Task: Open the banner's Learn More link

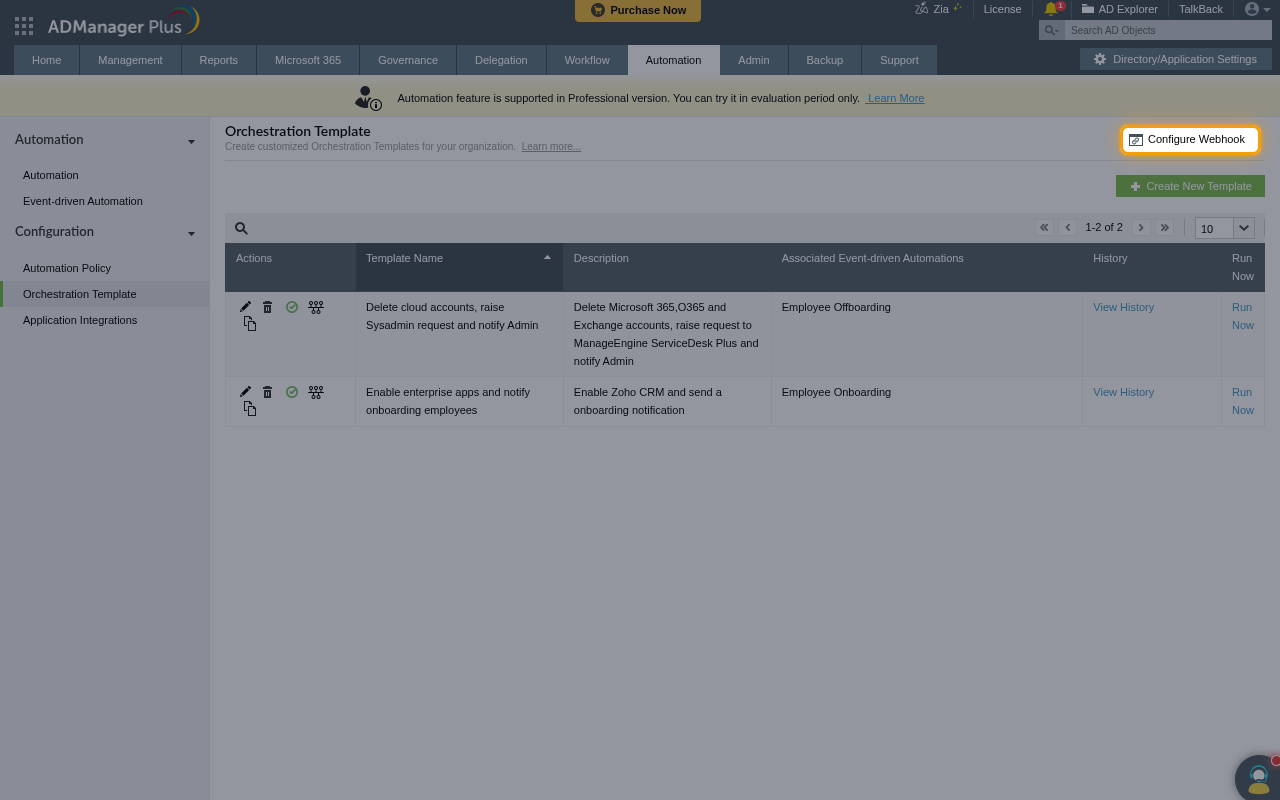Action: point(896,98)
